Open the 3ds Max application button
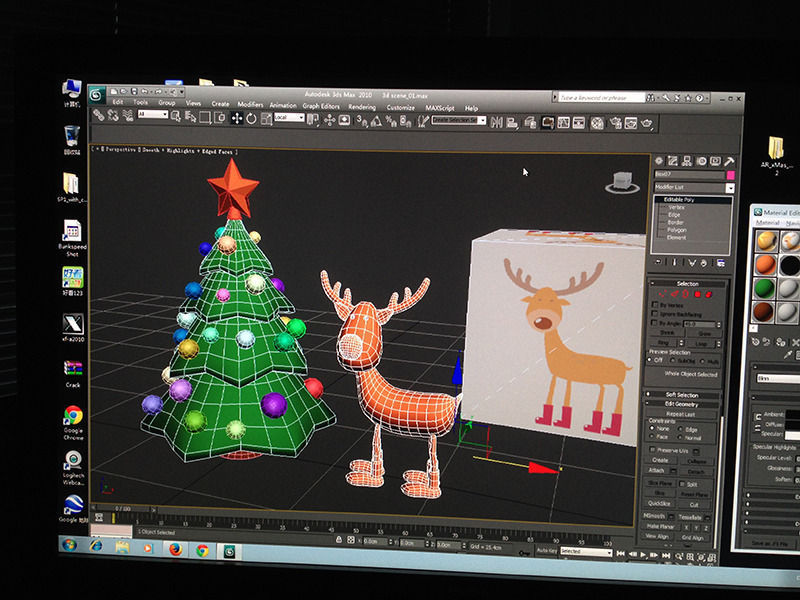Screen dimensions: 800x600 click(x=96, y=94)
